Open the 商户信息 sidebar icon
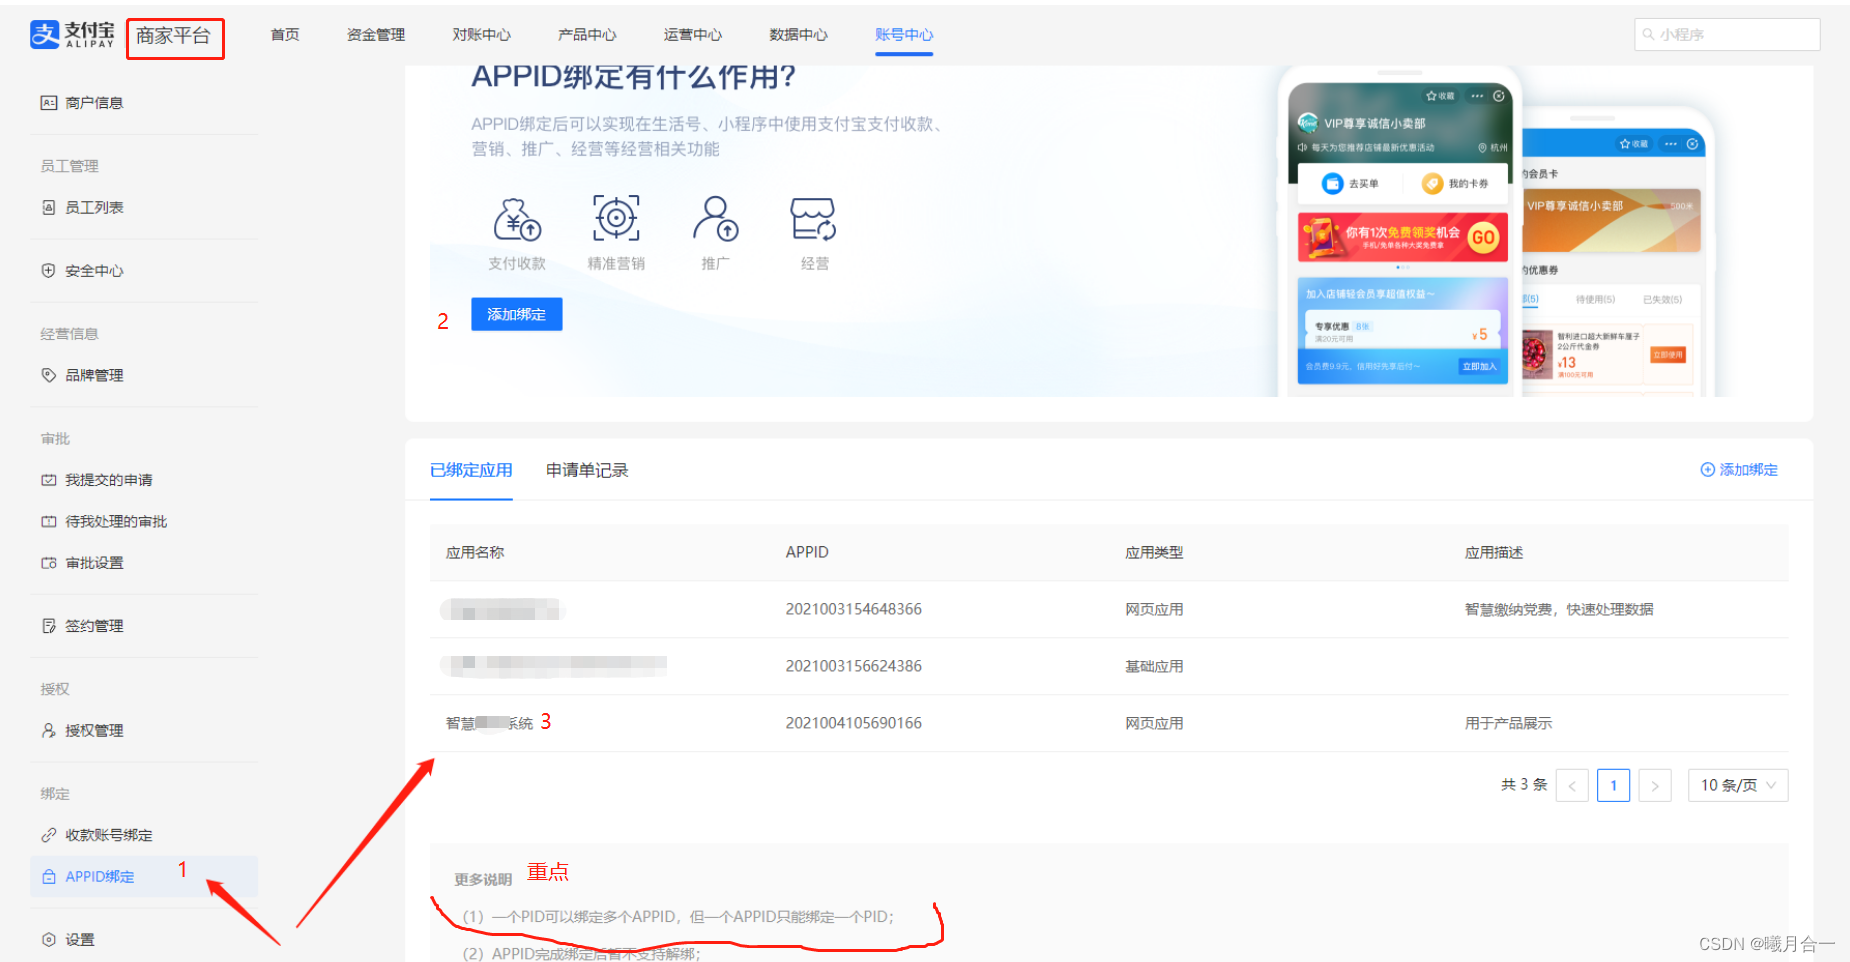 (x=48, y=103)
